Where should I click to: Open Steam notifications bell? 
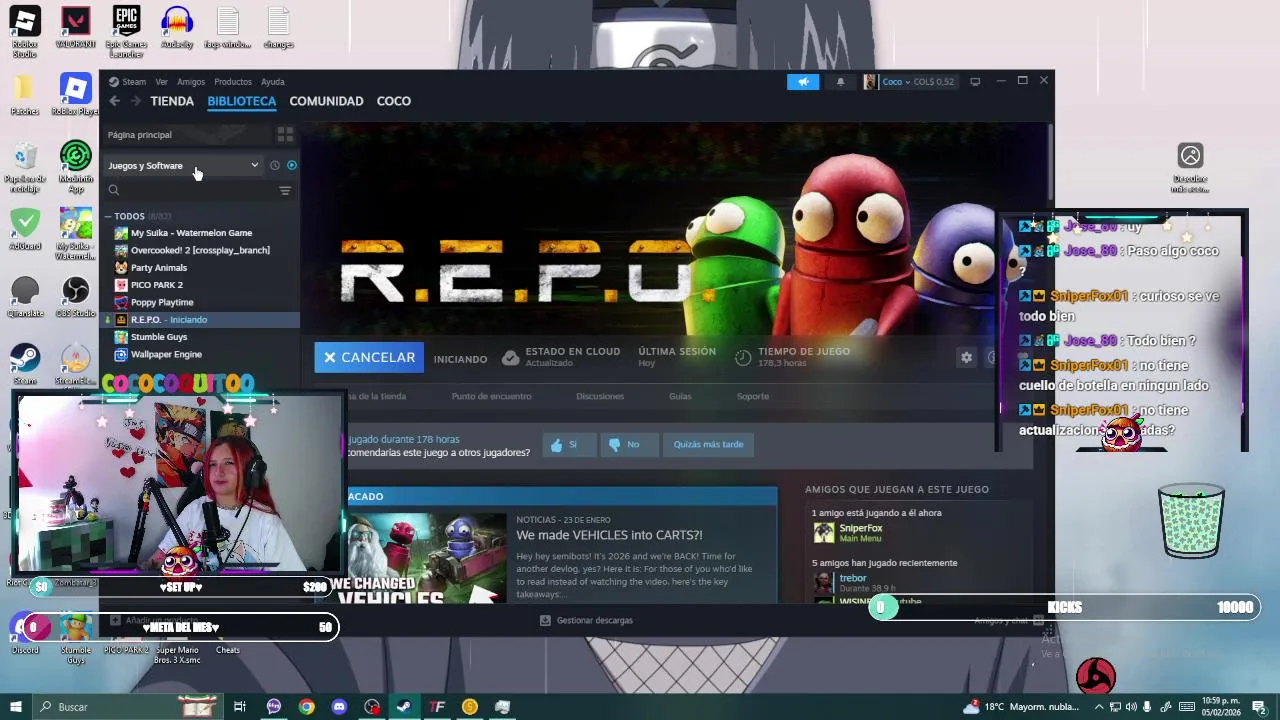[840, 82]
